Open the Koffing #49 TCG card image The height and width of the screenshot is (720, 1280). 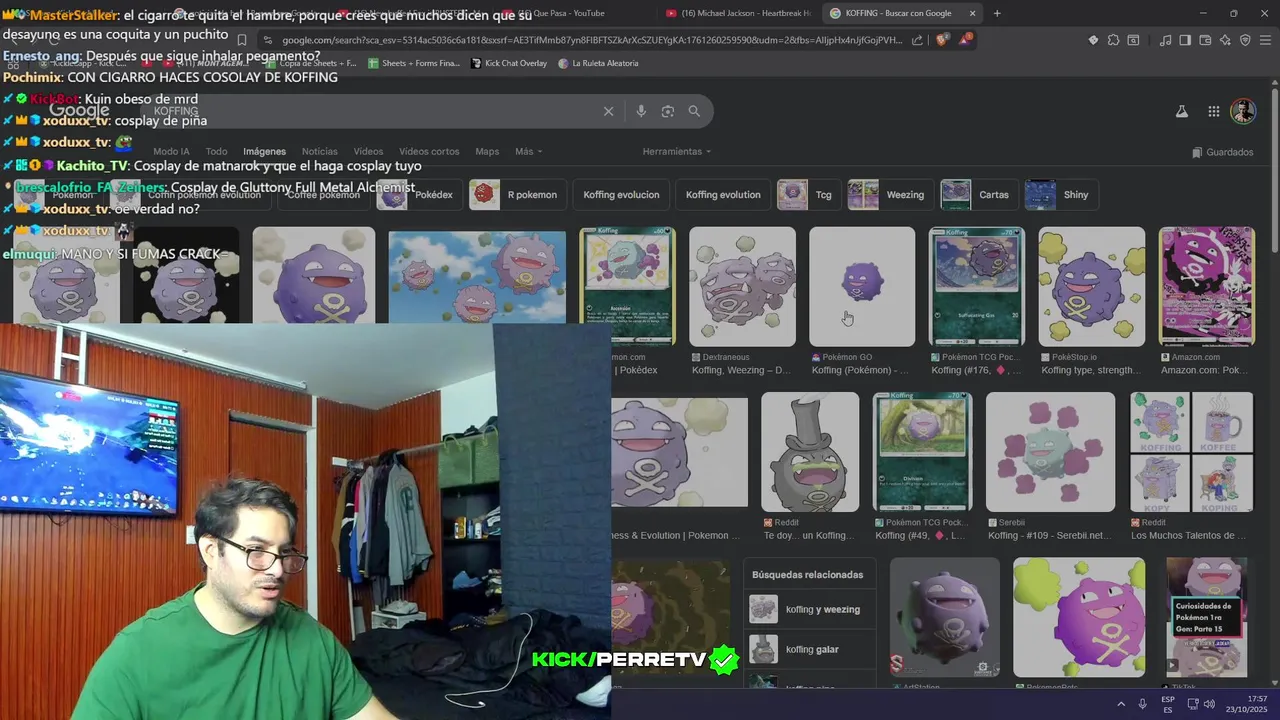click(922, 452)
